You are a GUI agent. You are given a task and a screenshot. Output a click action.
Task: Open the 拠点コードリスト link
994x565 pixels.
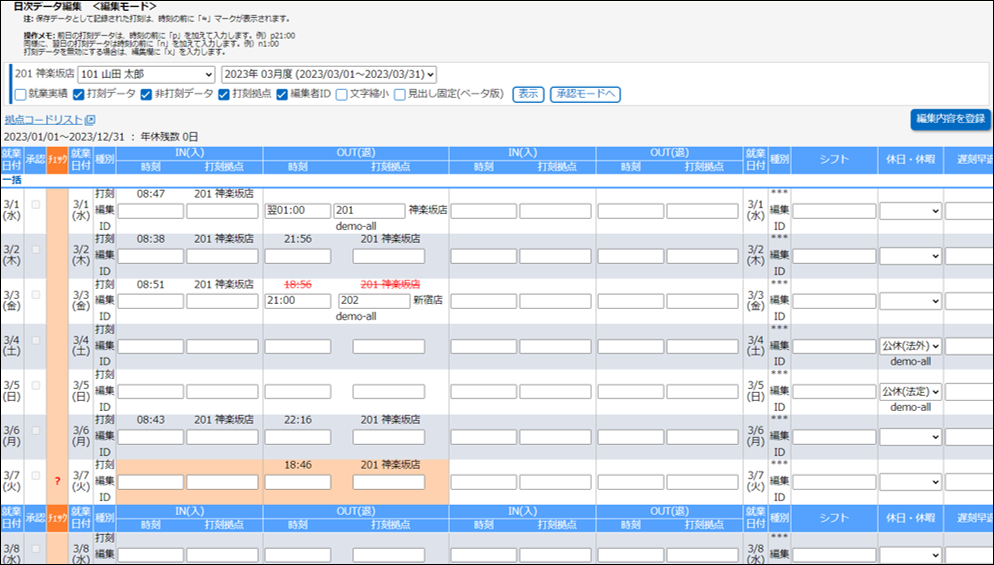[43, 121]
